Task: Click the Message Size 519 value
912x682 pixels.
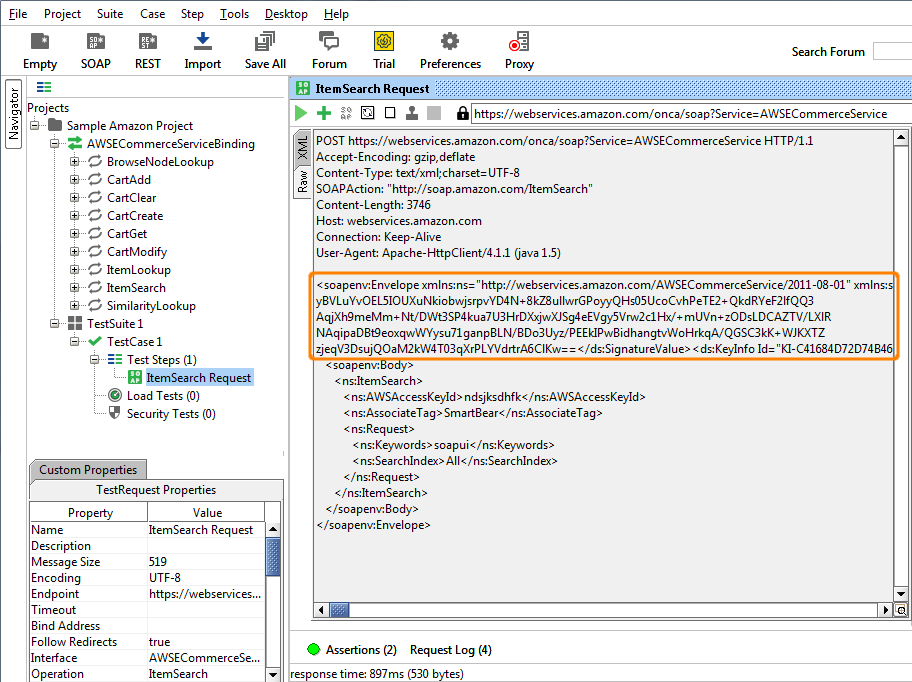Action: point(206,562)
